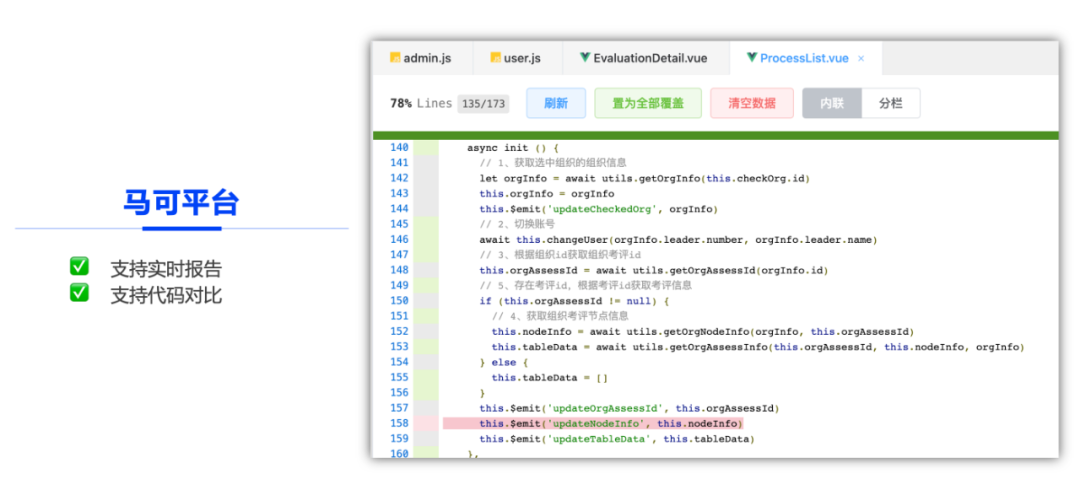Click the getOrgNodeInfo code line

(x=703, y=331)
